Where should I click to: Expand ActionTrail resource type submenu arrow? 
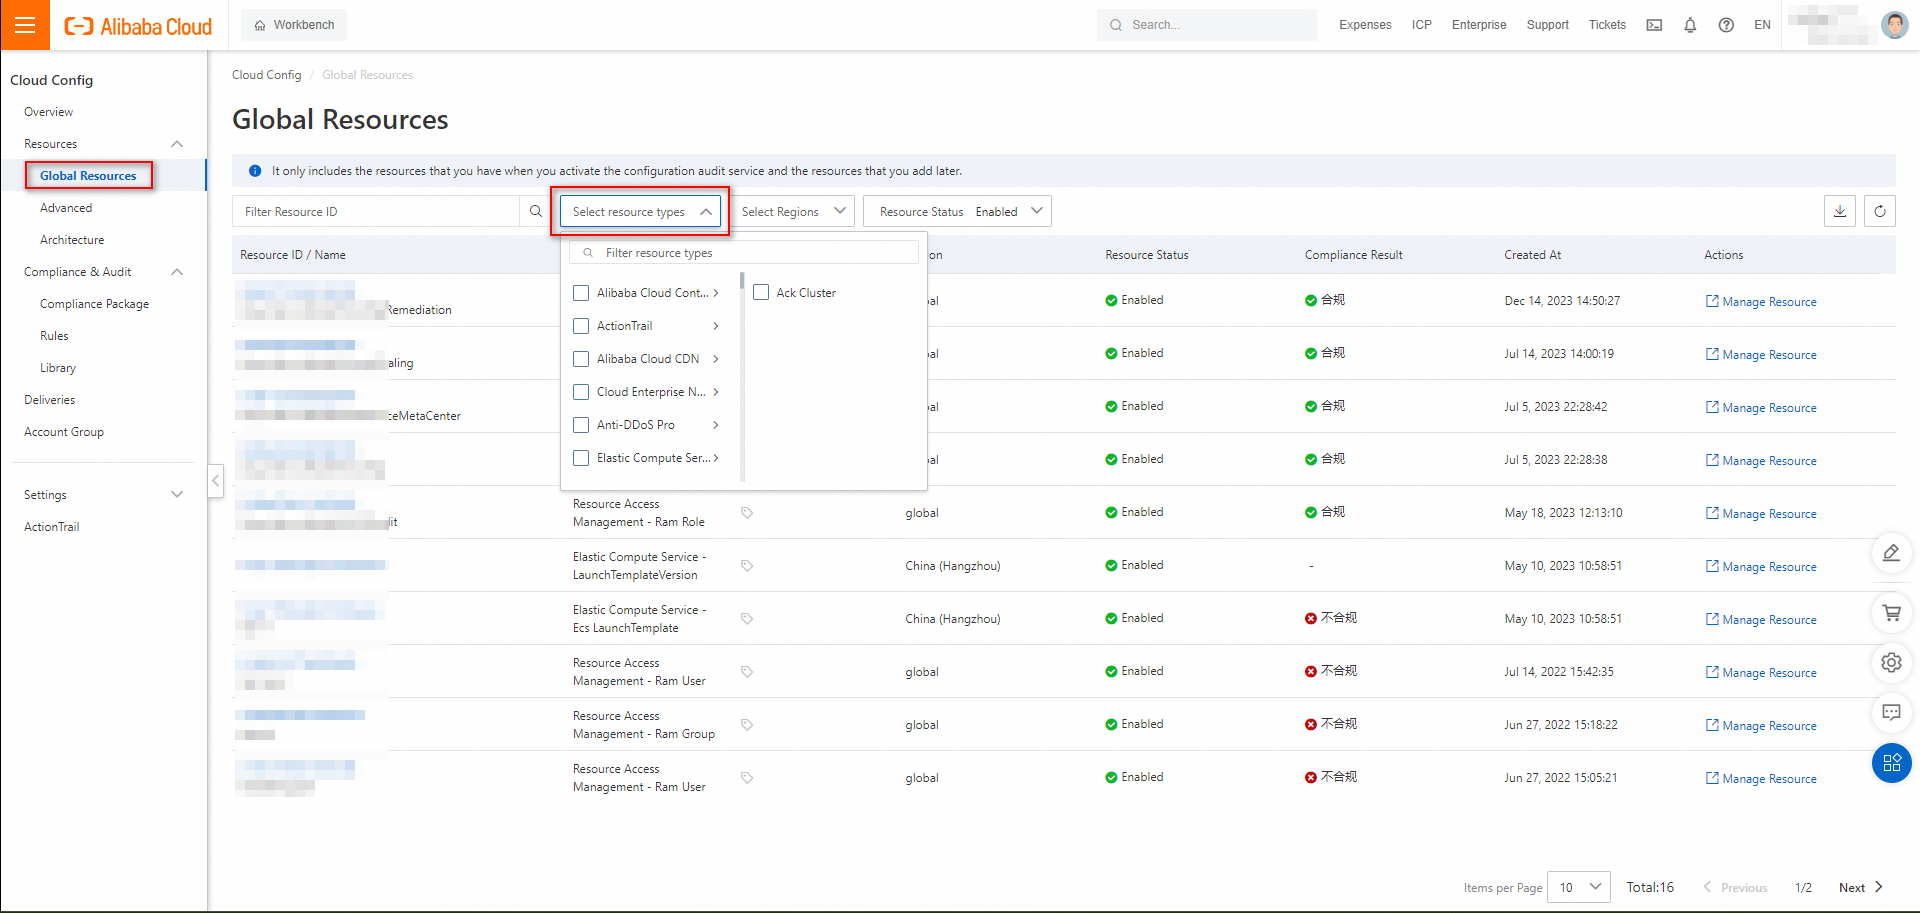click(x=716, y=326)
